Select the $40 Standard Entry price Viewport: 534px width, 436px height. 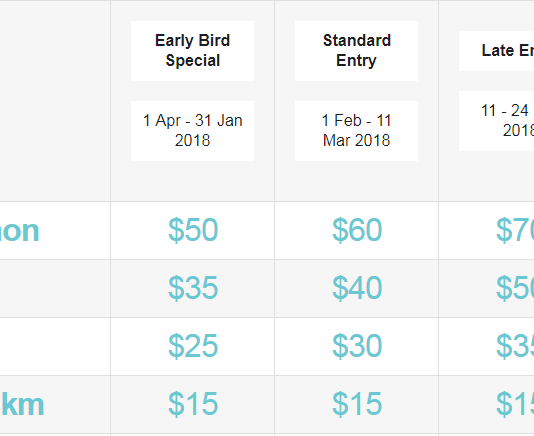(357, 288)
